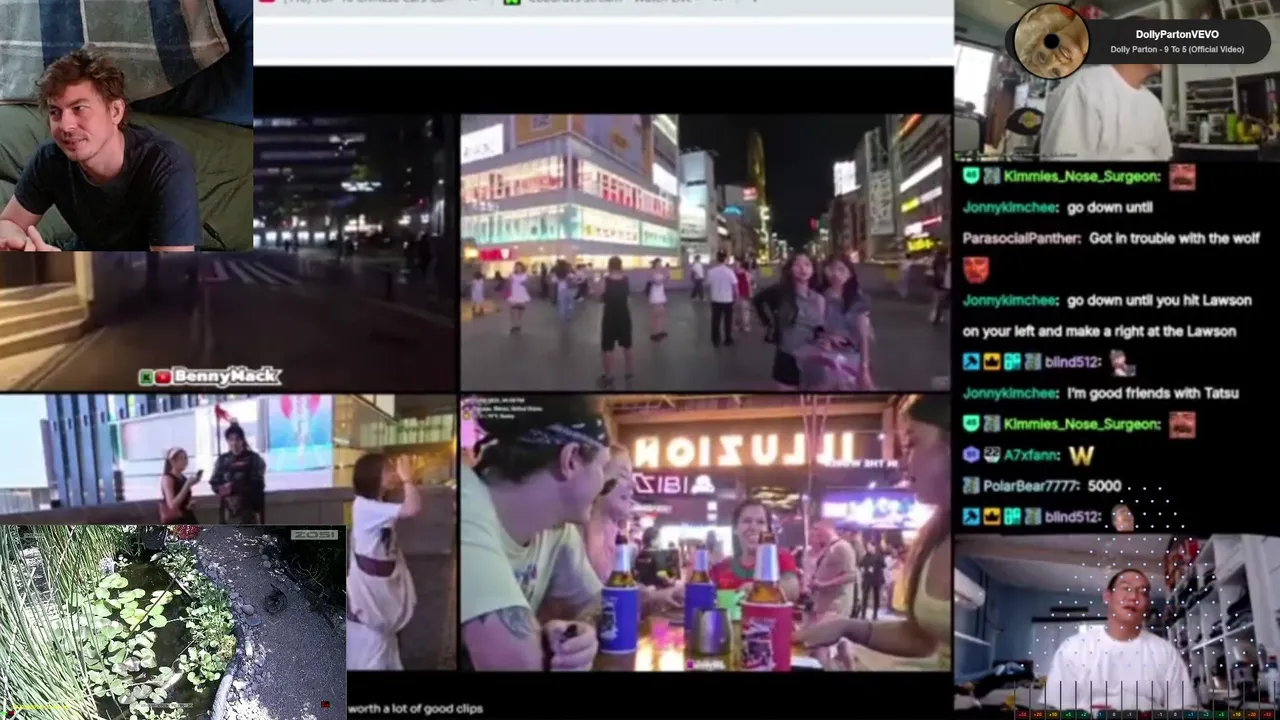Viewport: 1280px width, 720px height.
Task: Open the DollyPartonVEVO channel name
Action: [x=1177, y=34]
